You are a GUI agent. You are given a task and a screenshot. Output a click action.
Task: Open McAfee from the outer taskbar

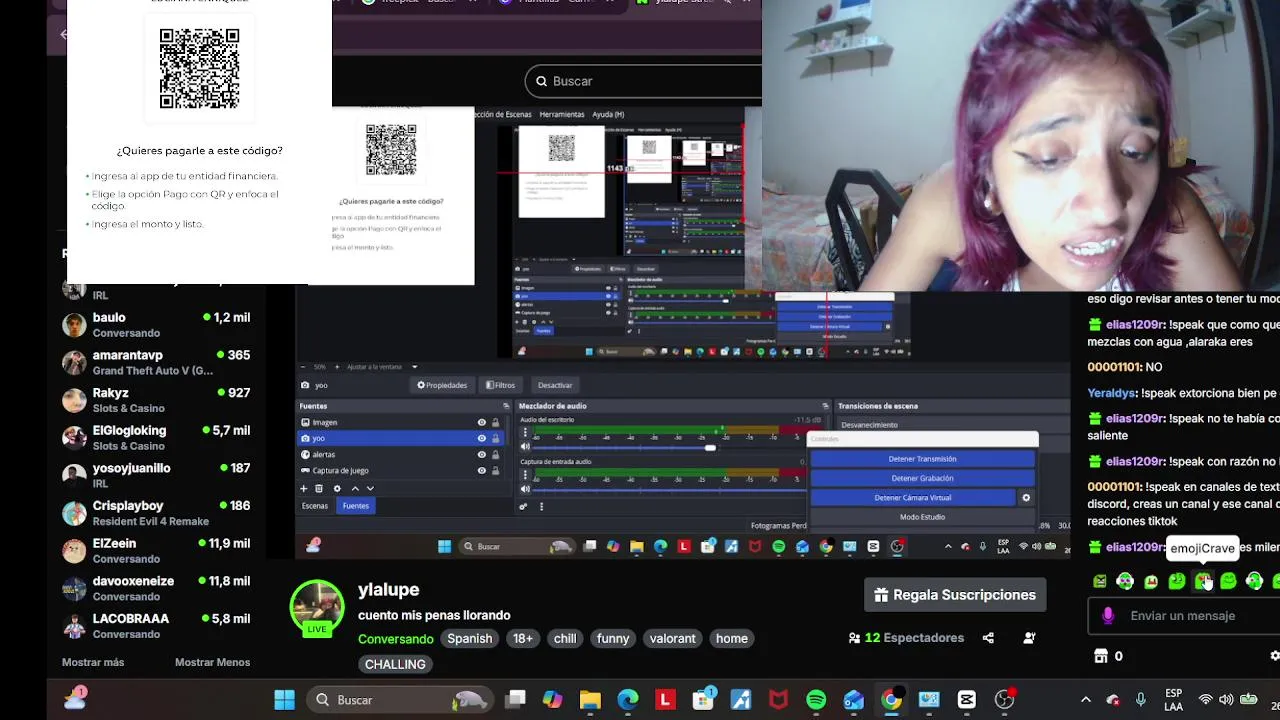(x=778, y=700)
